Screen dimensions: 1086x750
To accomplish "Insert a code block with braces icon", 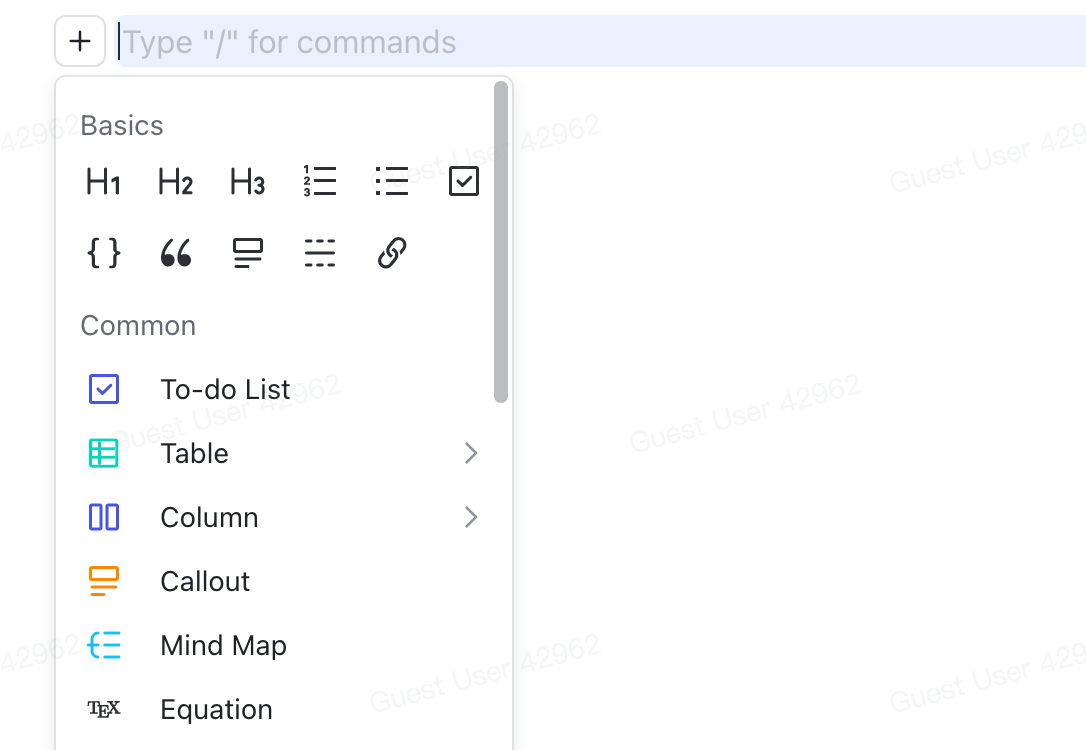I will tap(104, 254).
